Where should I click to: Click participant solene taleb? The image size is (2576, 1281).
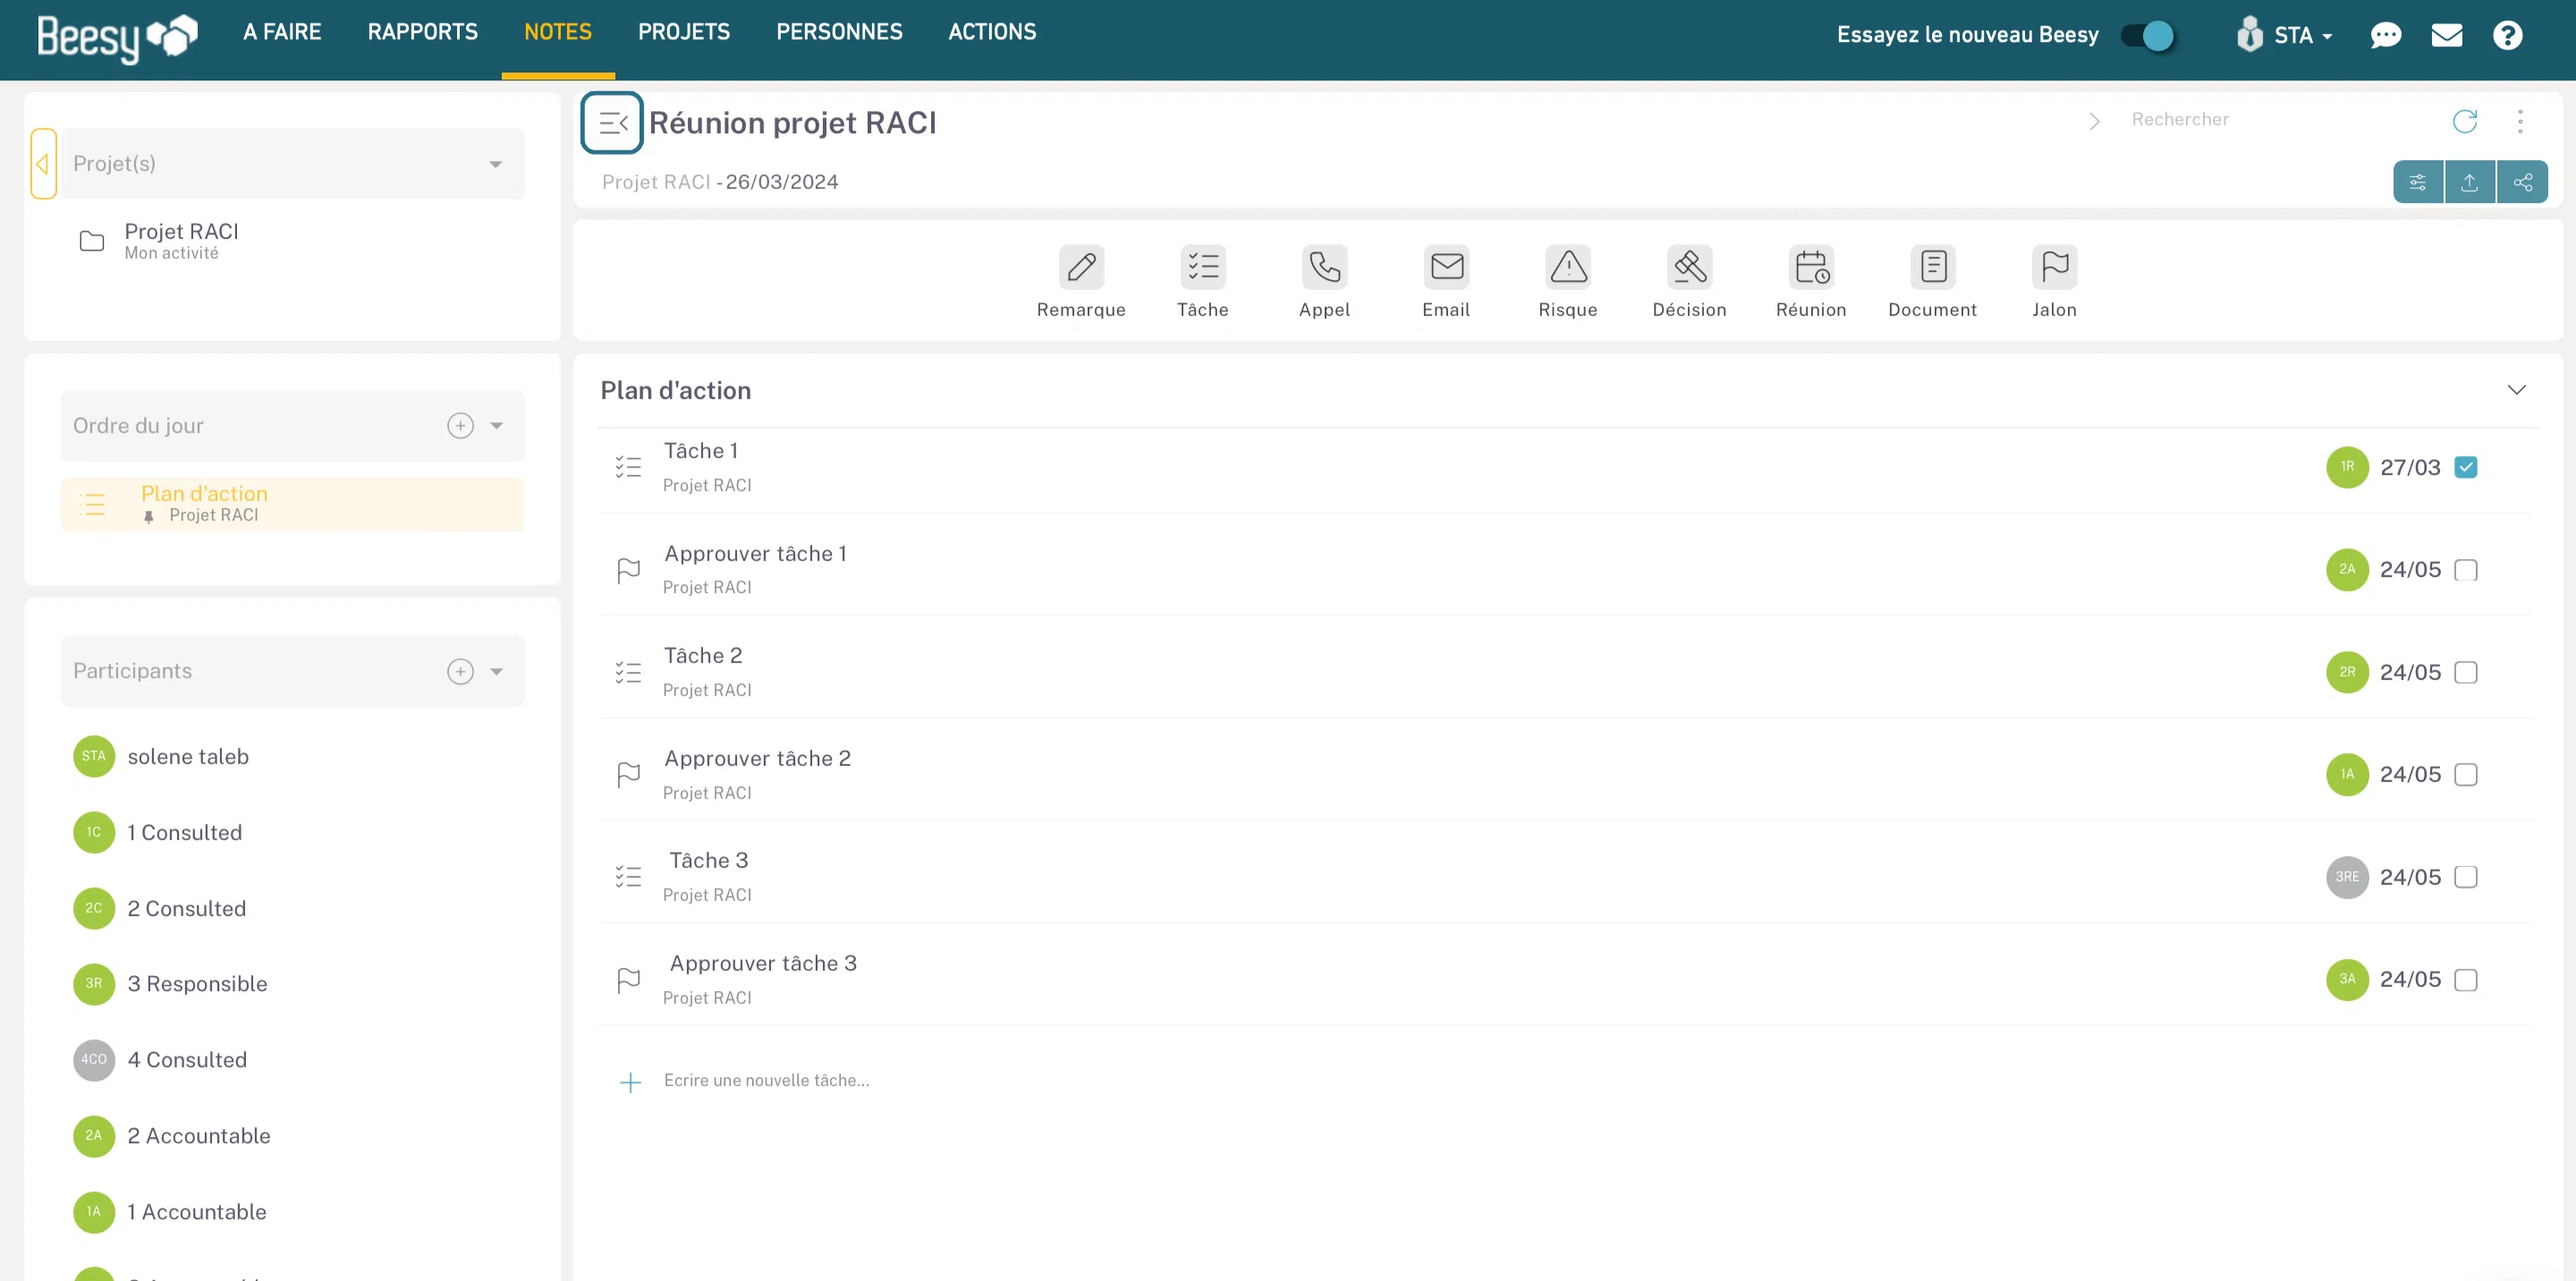coord(161,756)
